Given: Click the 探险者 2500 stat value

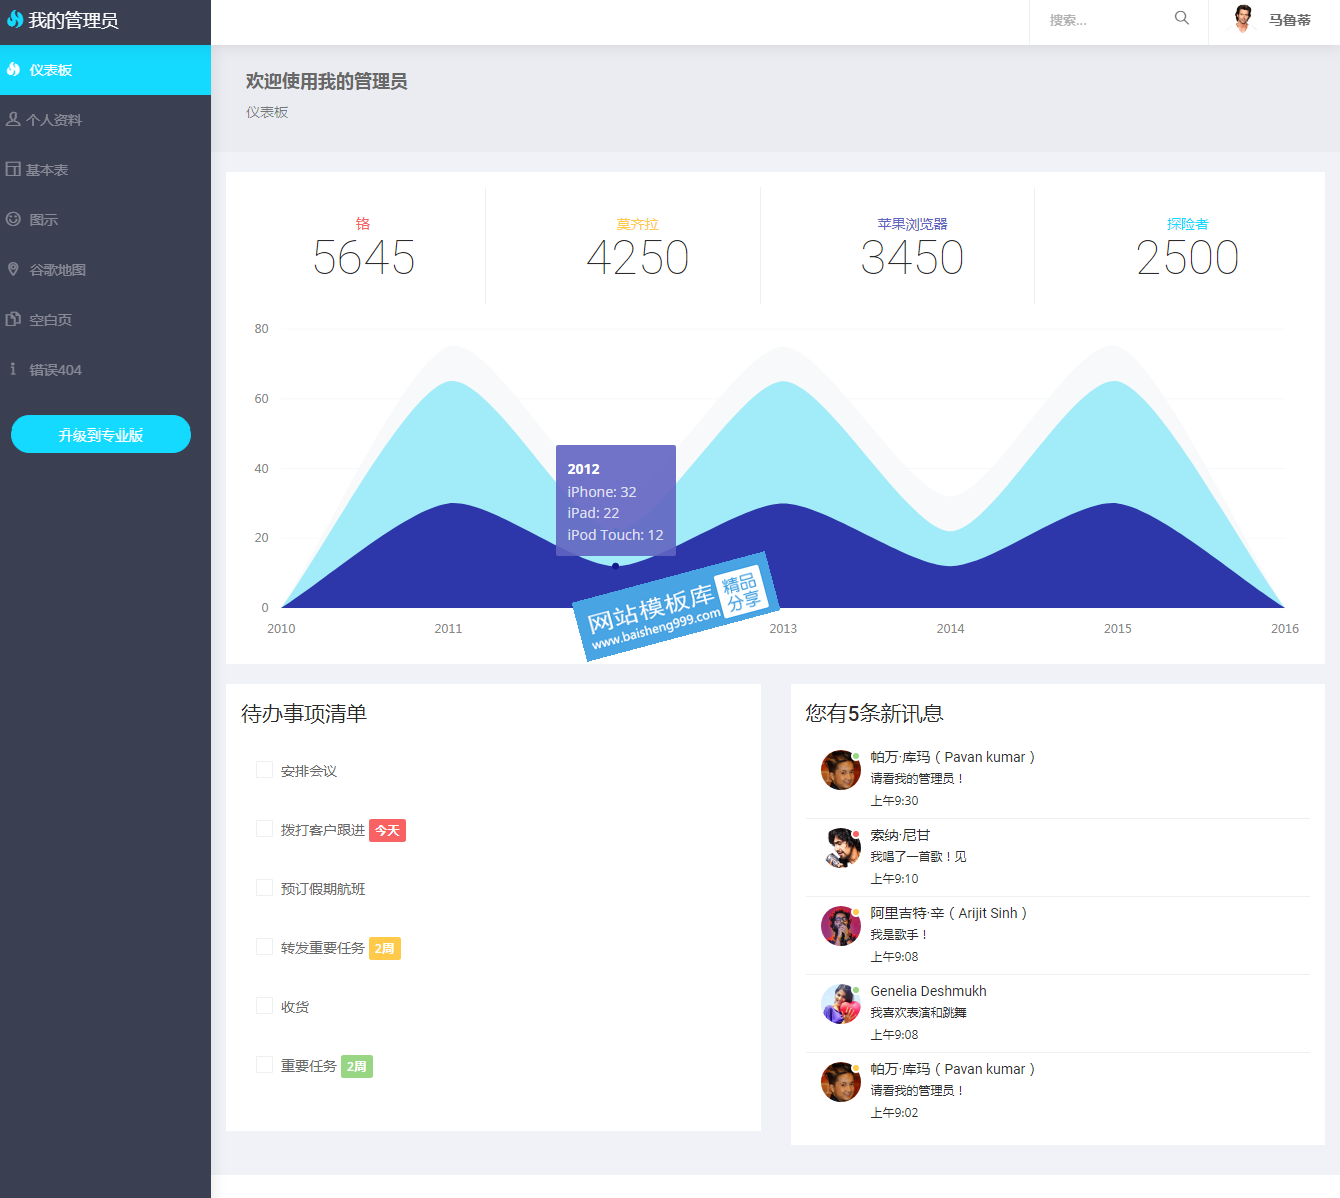Looking at the screenshot, I should tap(1187, 258).
